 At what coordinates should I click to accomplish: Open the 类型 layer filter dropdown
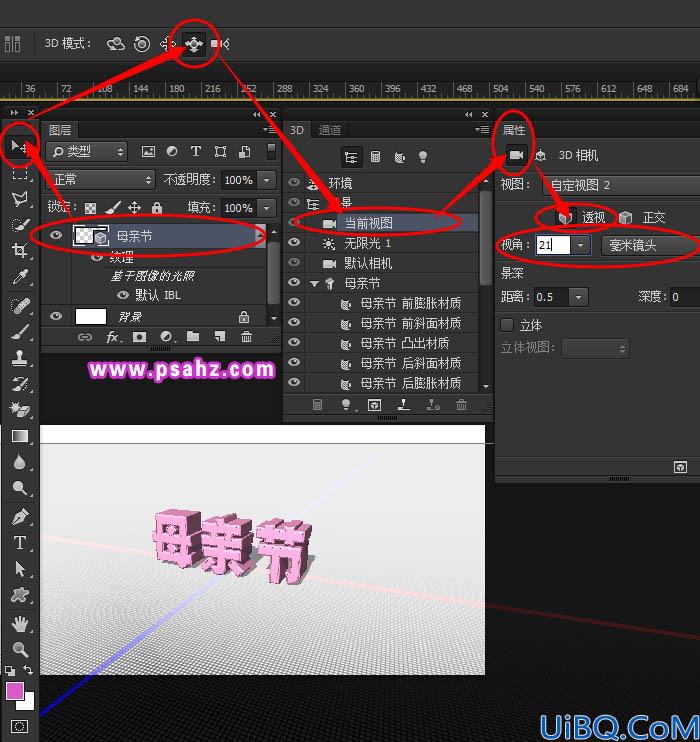[87, 152]
